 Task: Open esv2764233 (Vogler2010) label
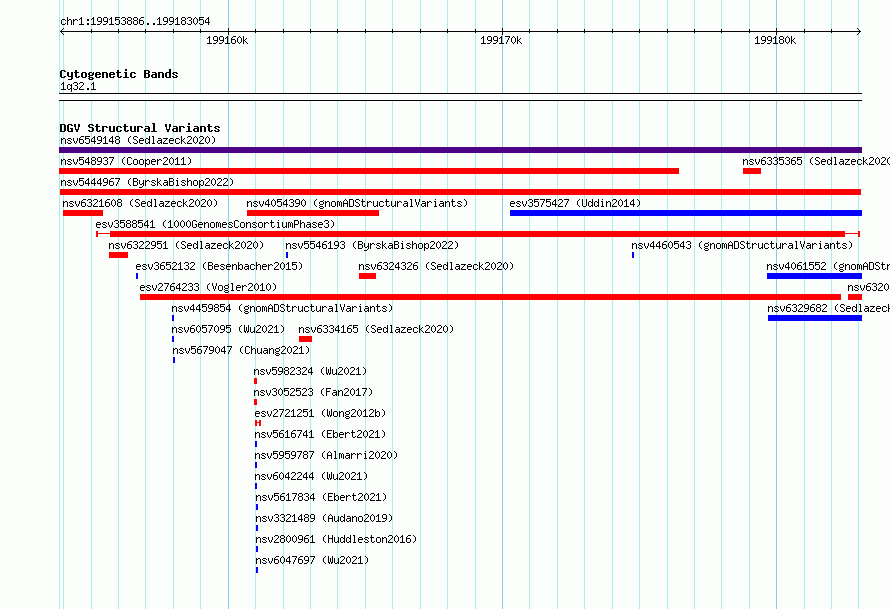(x=208, y=287)
